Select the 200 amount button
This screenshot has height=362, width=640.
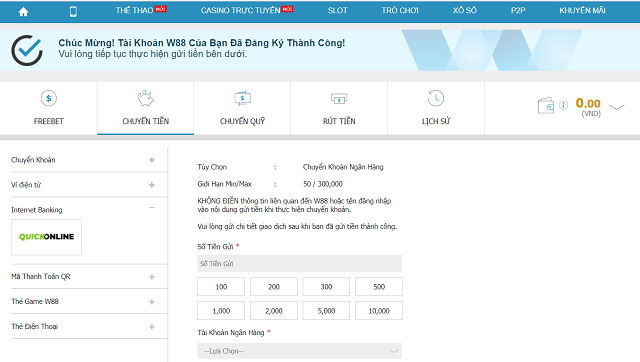273,287
